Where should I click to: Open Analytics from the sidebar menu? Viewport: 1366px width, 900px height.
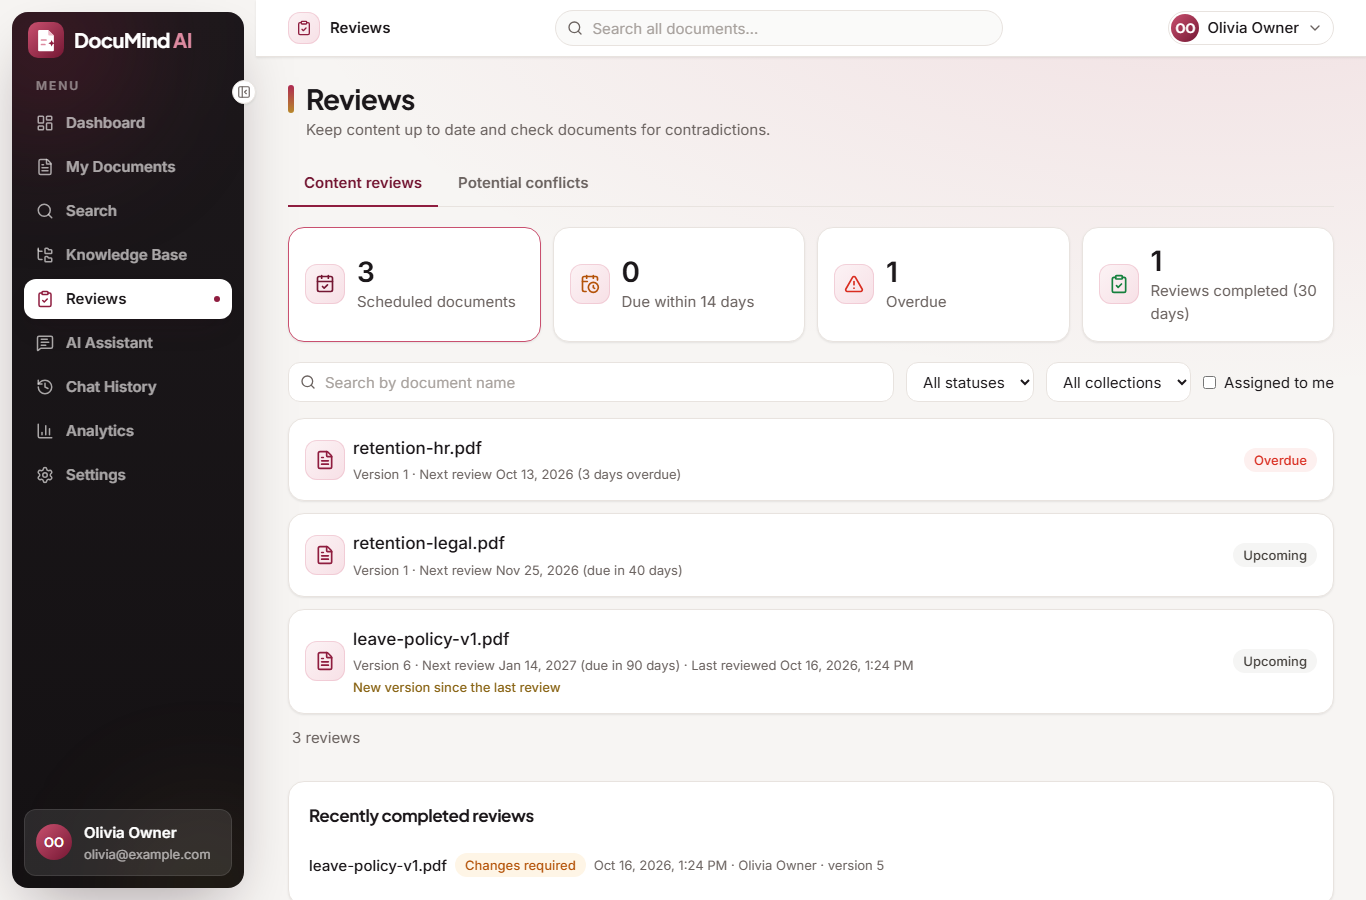click(128, 431)
